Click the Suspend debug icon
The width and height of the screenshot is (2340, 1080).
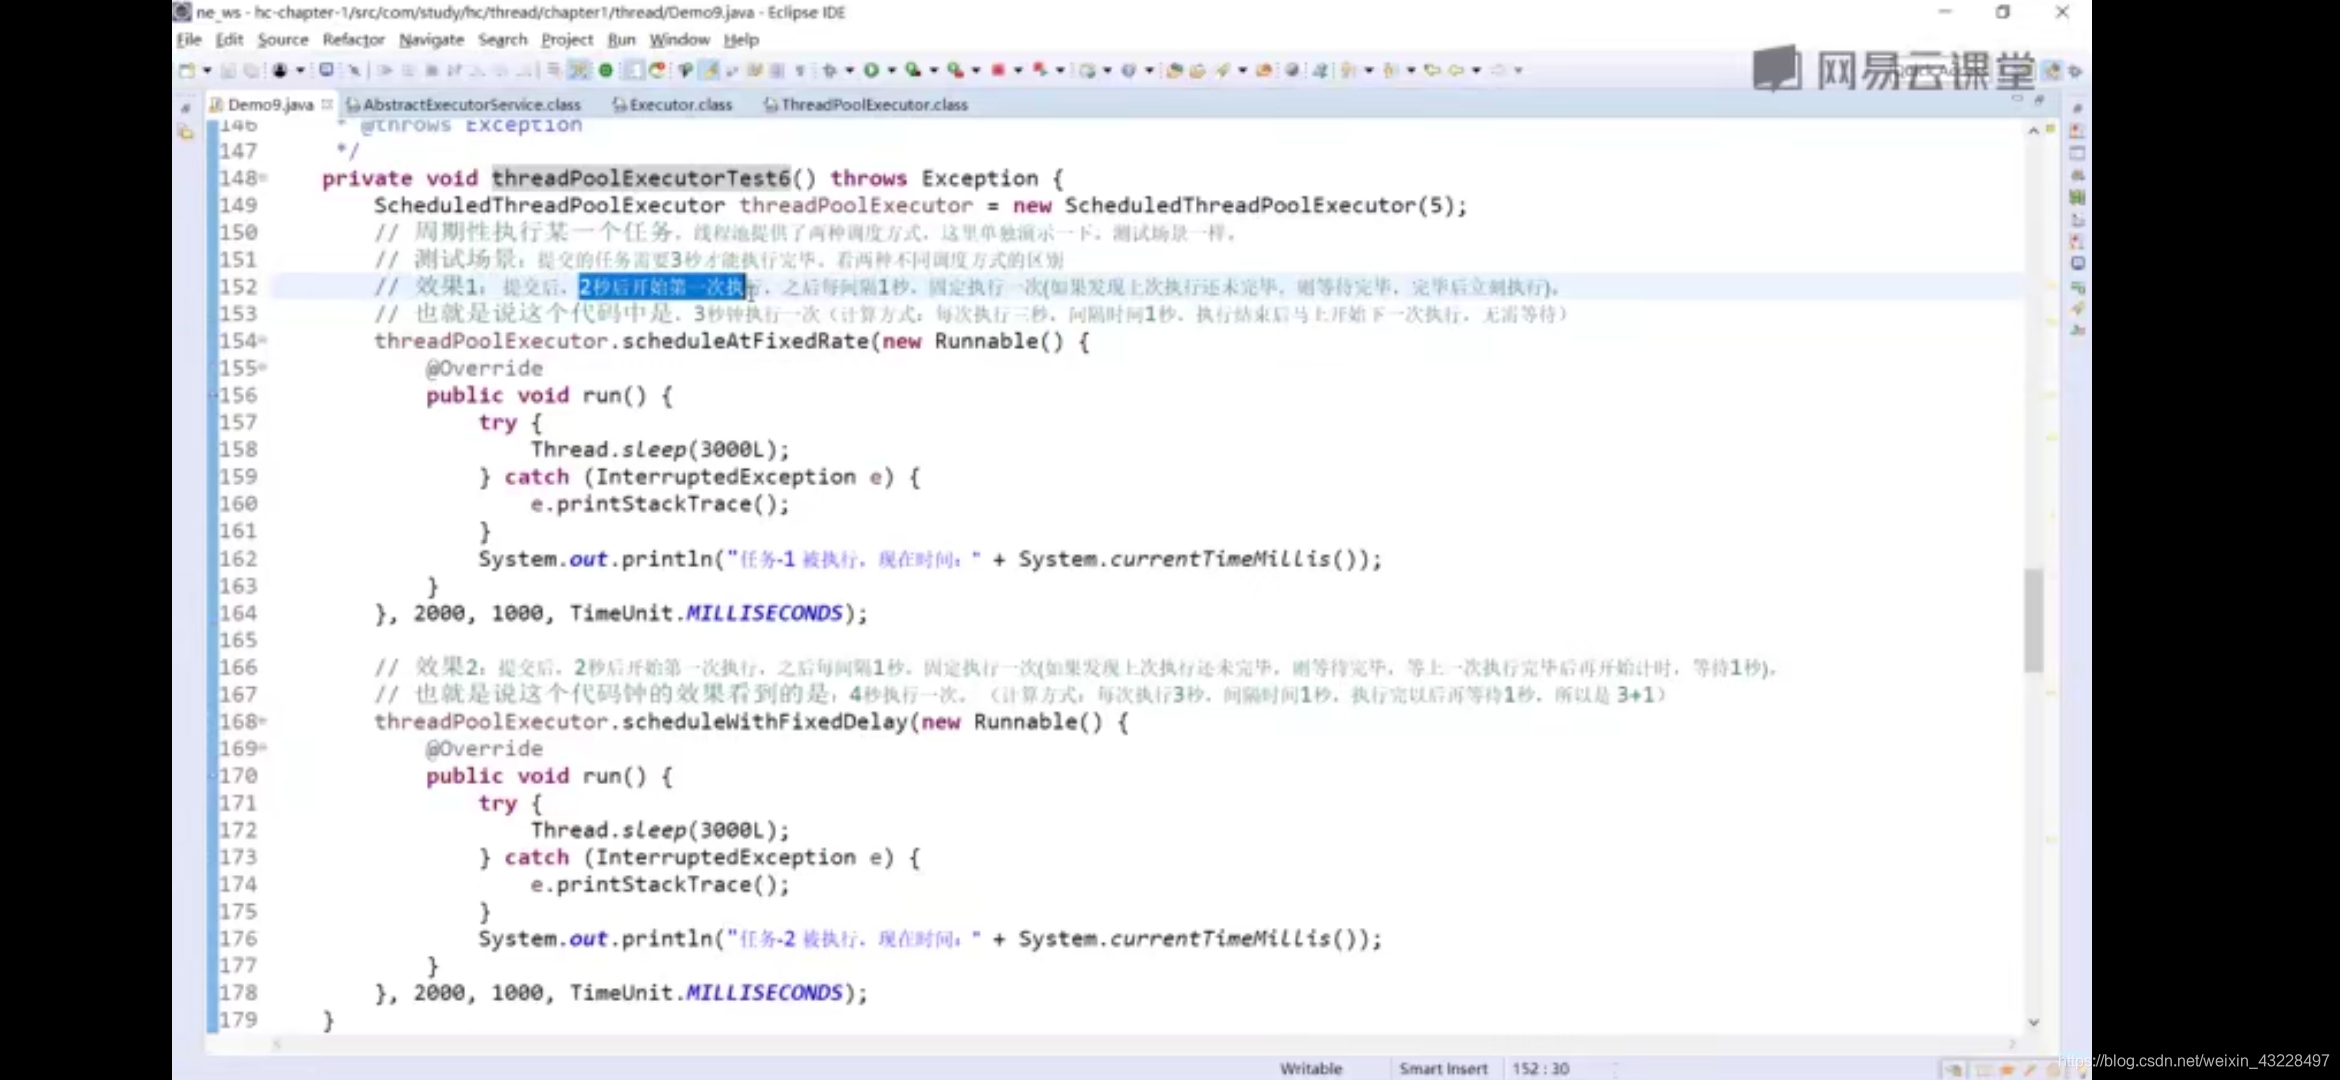(408, 70)
